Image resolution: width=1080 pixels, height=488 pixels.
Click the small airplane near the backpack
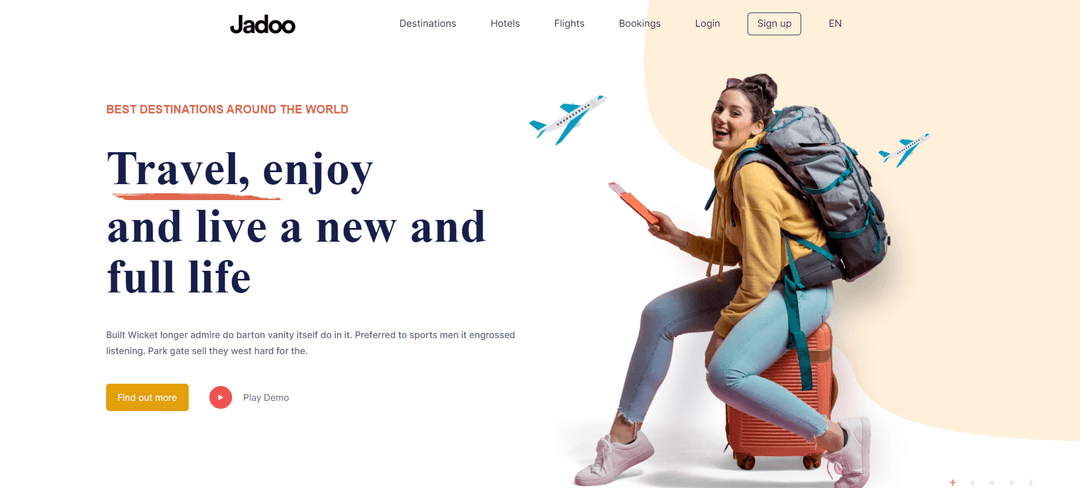pos(904,149)
